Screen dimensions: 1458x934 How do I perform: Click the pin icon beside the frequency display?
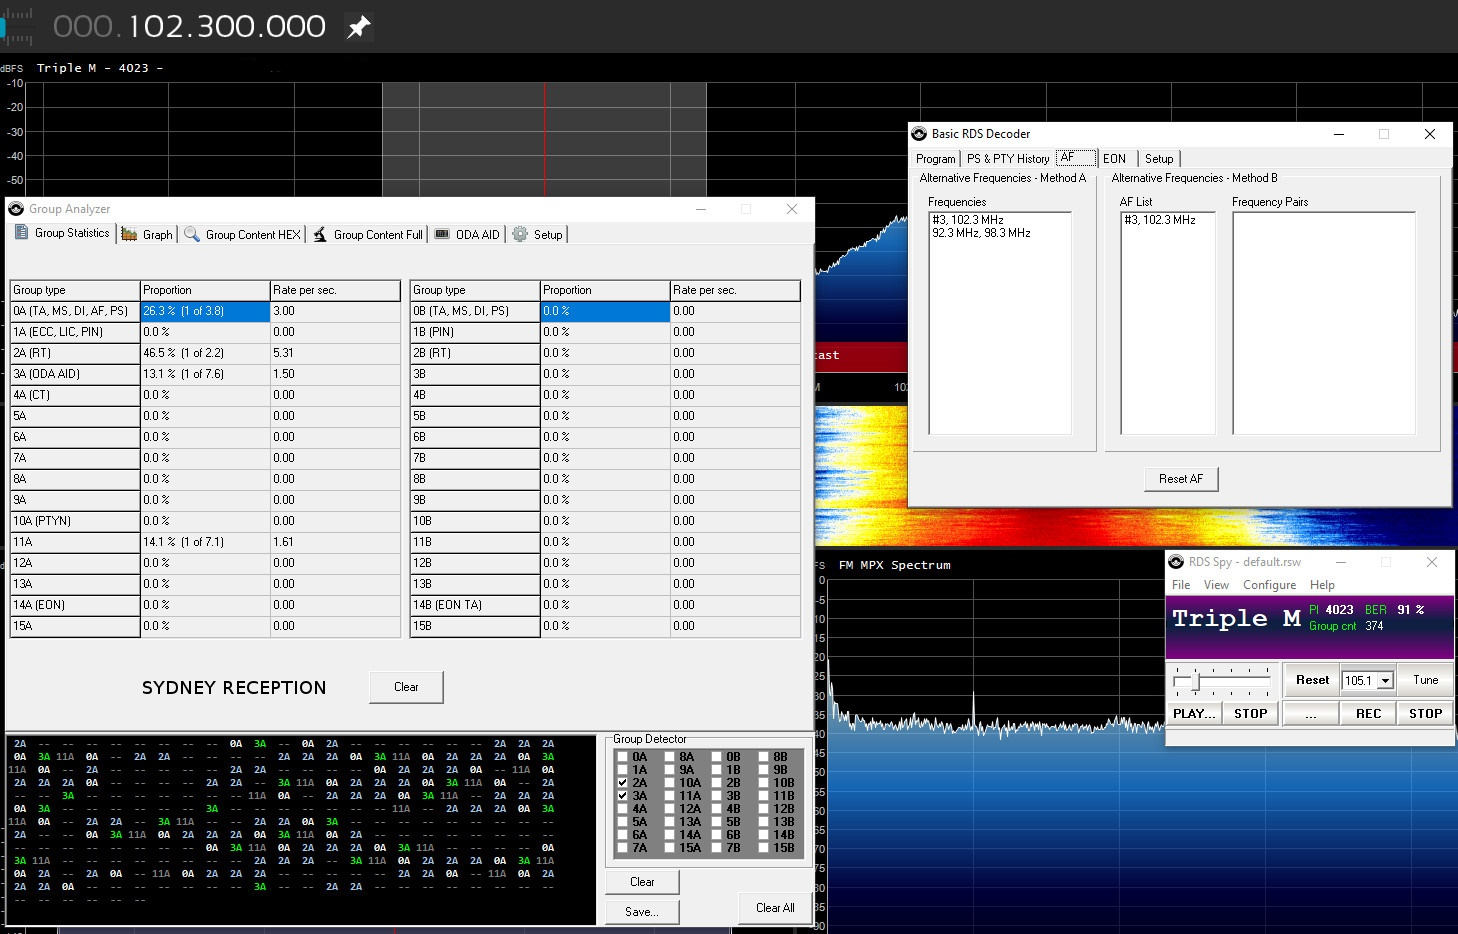coord(358,27)
